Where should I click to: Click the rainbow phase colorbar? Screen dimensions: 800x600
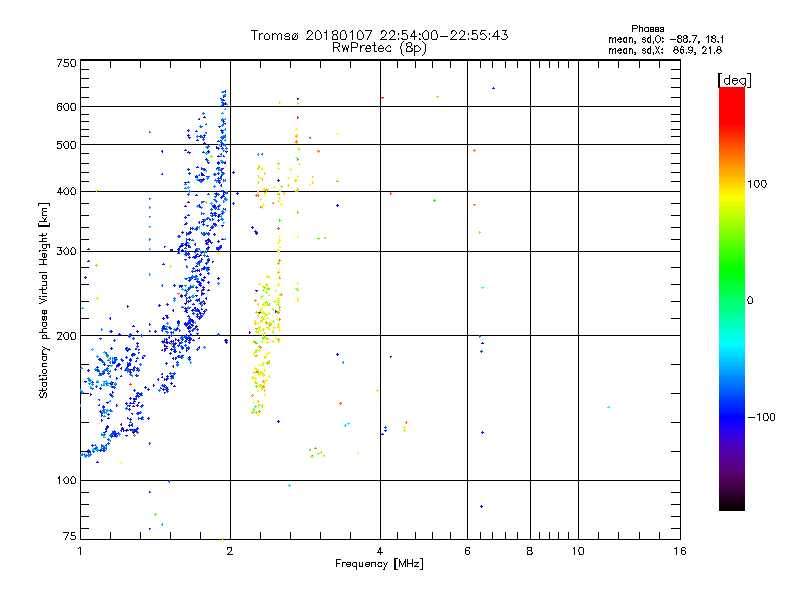click(x=732, y=298)
